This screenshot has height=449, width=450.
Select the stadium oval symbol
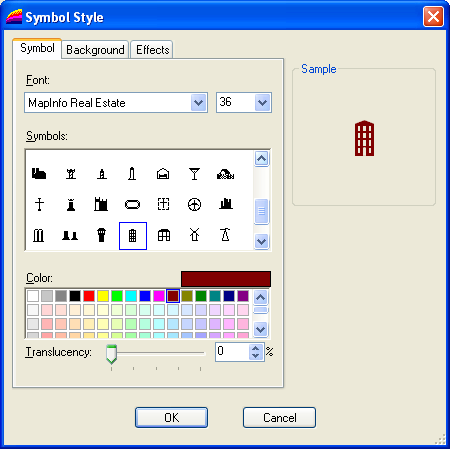(x=132, y=204)
